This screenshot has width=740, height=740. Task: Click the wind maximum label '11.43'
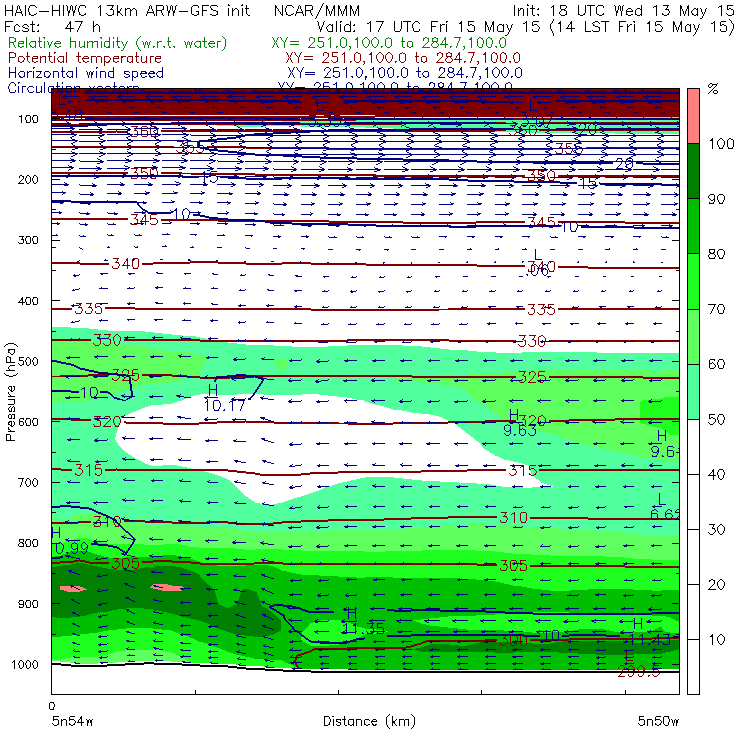(x=651, y=640)
